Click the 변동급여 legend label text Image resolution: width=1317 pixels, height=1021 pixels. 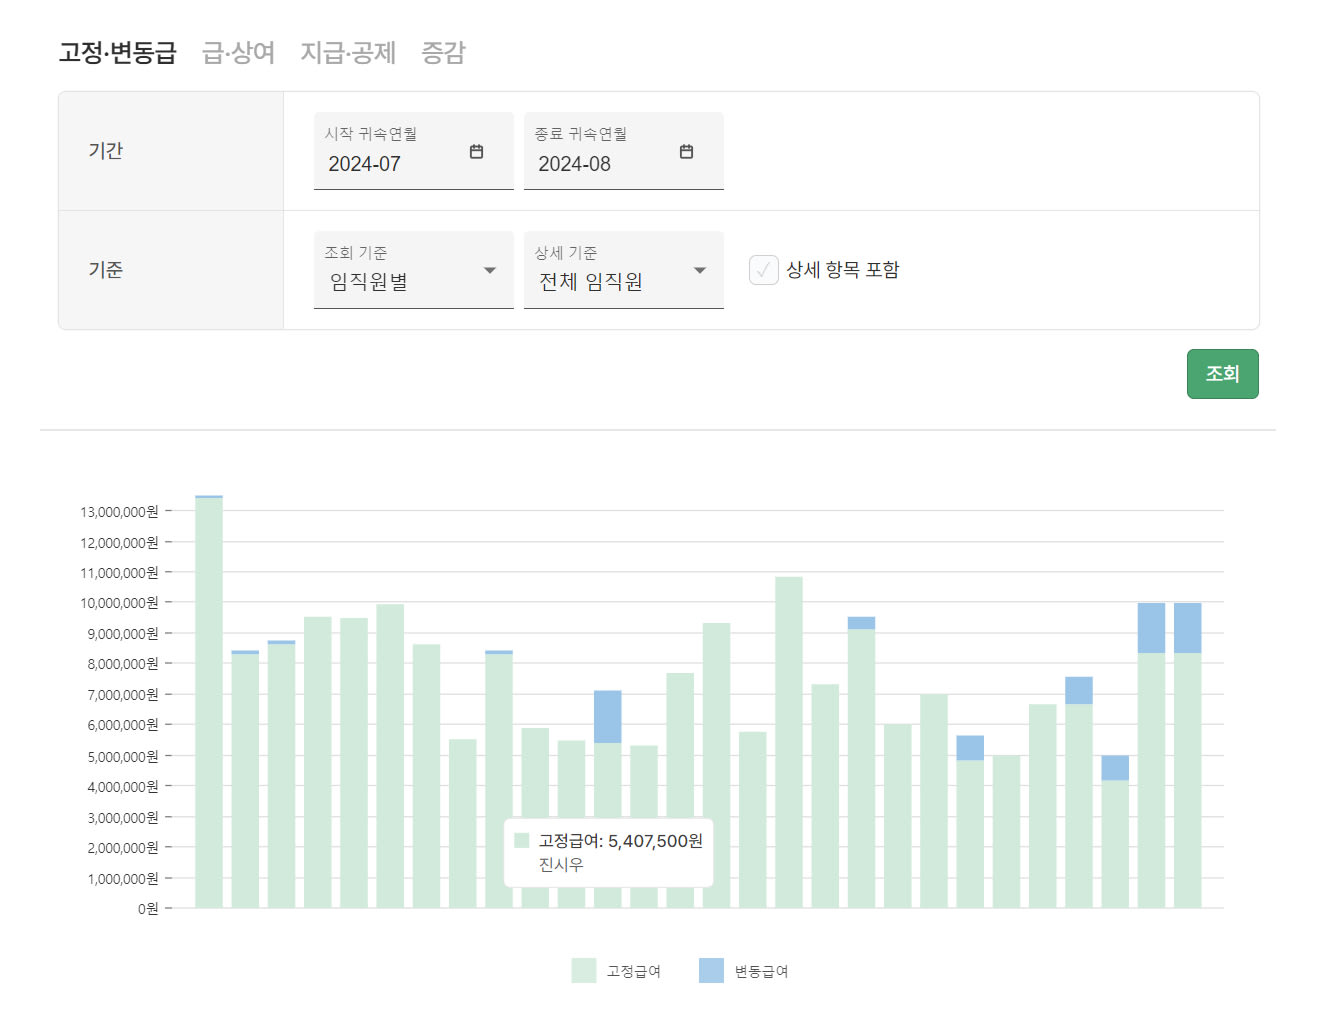click(x=762, y=971)
